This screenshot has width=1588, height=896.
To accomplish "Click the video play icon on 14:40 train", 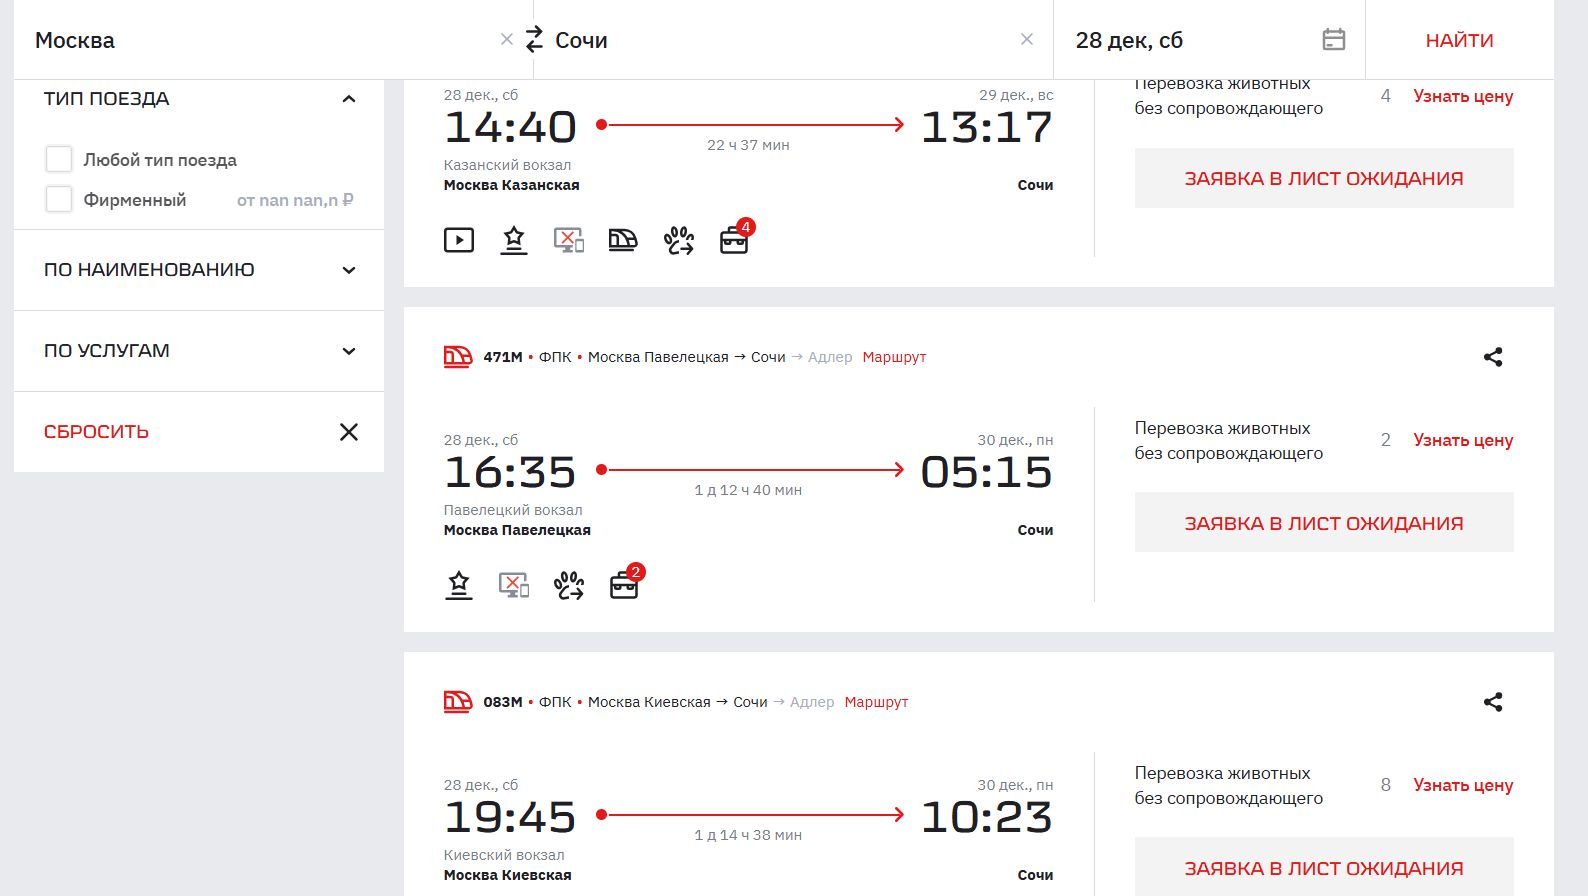I will tap(459, 240).
